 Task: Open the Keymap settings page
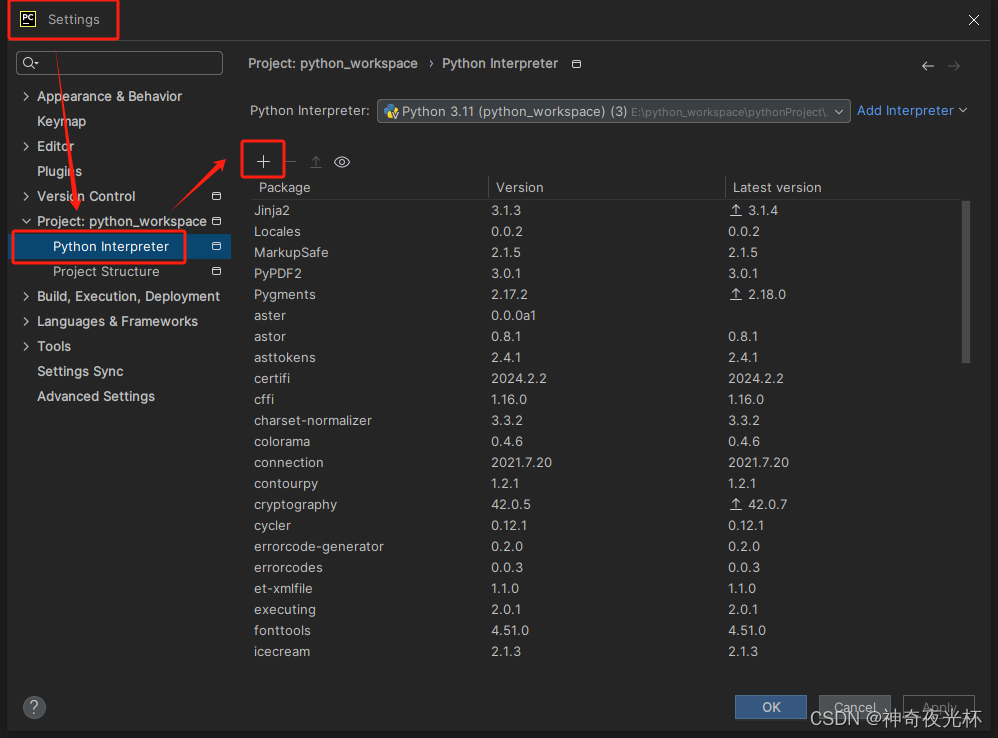tap(61, 122)
